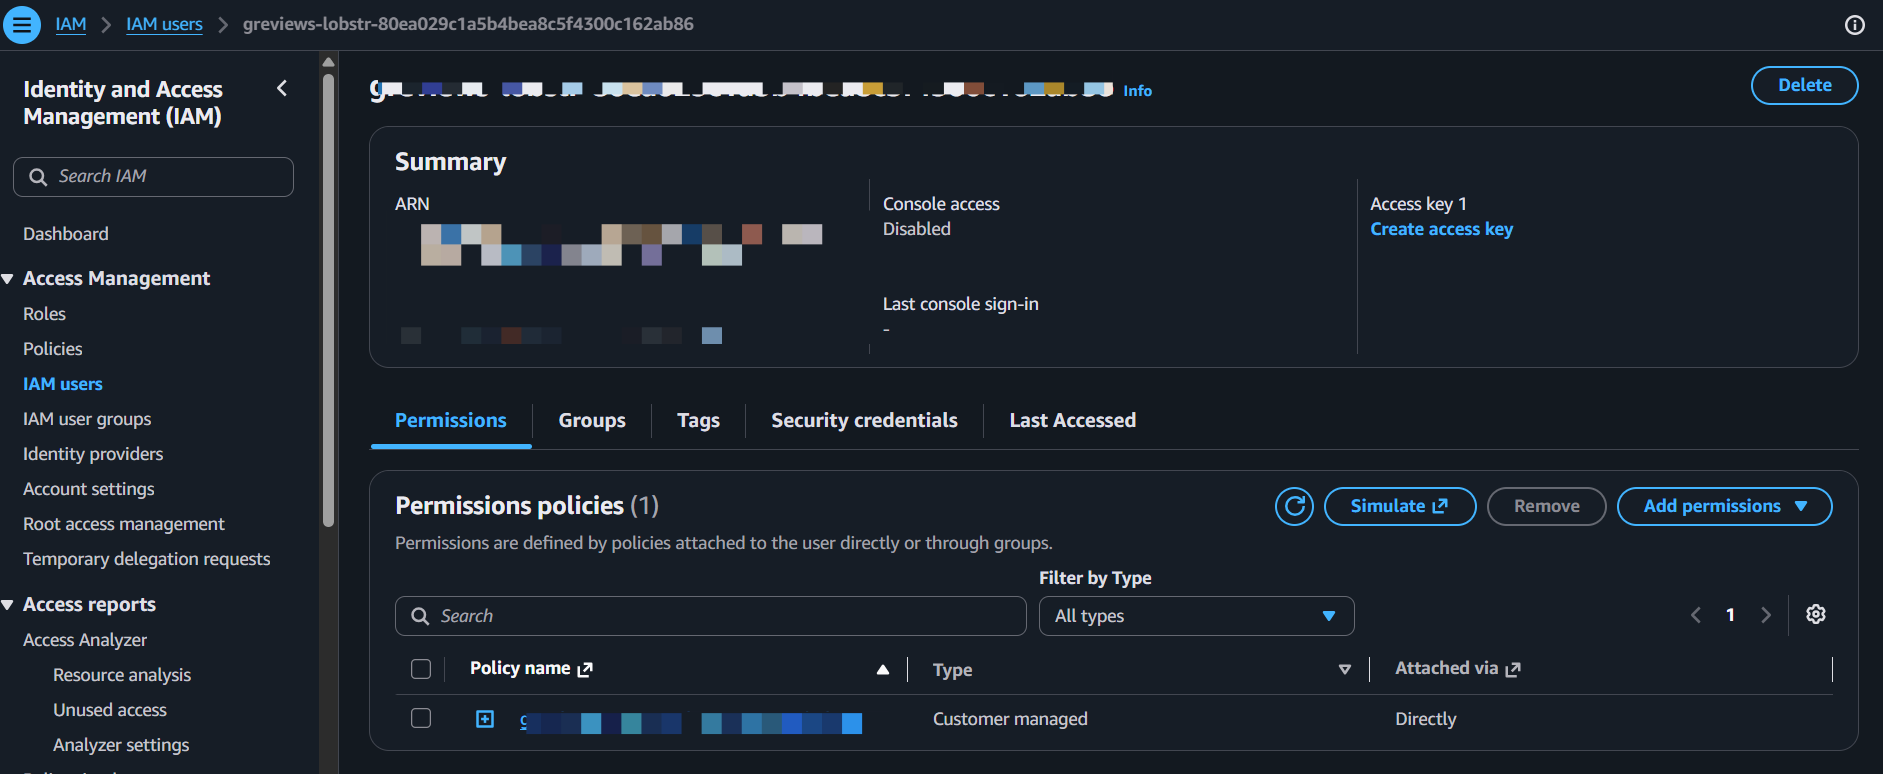This screenshot has width=1883, height=774.
Task: Open the Policy name external link icon
Action: (585, 669)
